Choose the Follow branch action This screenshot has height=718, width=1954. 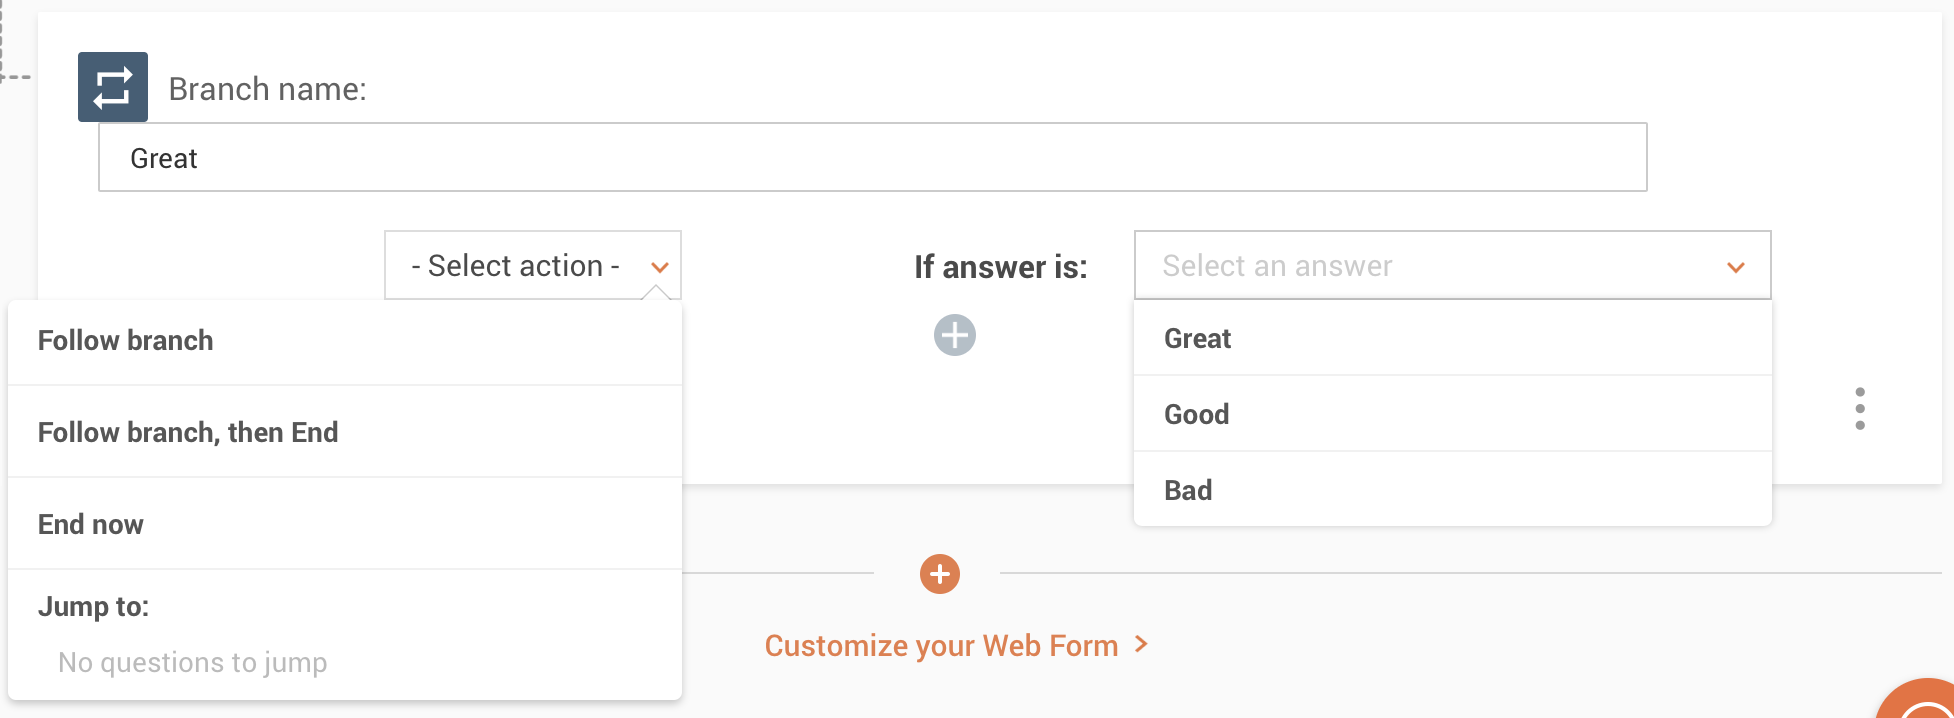[x=126, y=341]
